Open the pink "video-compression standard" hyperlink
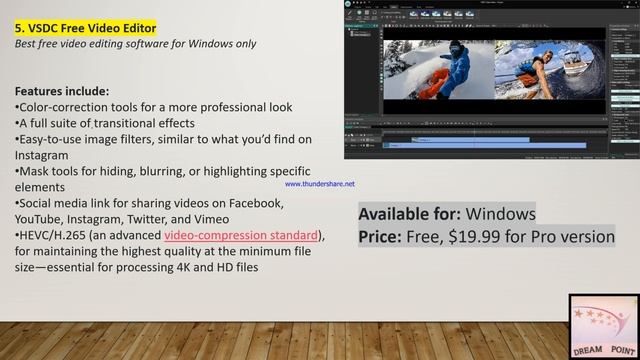The image size is (640, 360). (x=241, y=236)
